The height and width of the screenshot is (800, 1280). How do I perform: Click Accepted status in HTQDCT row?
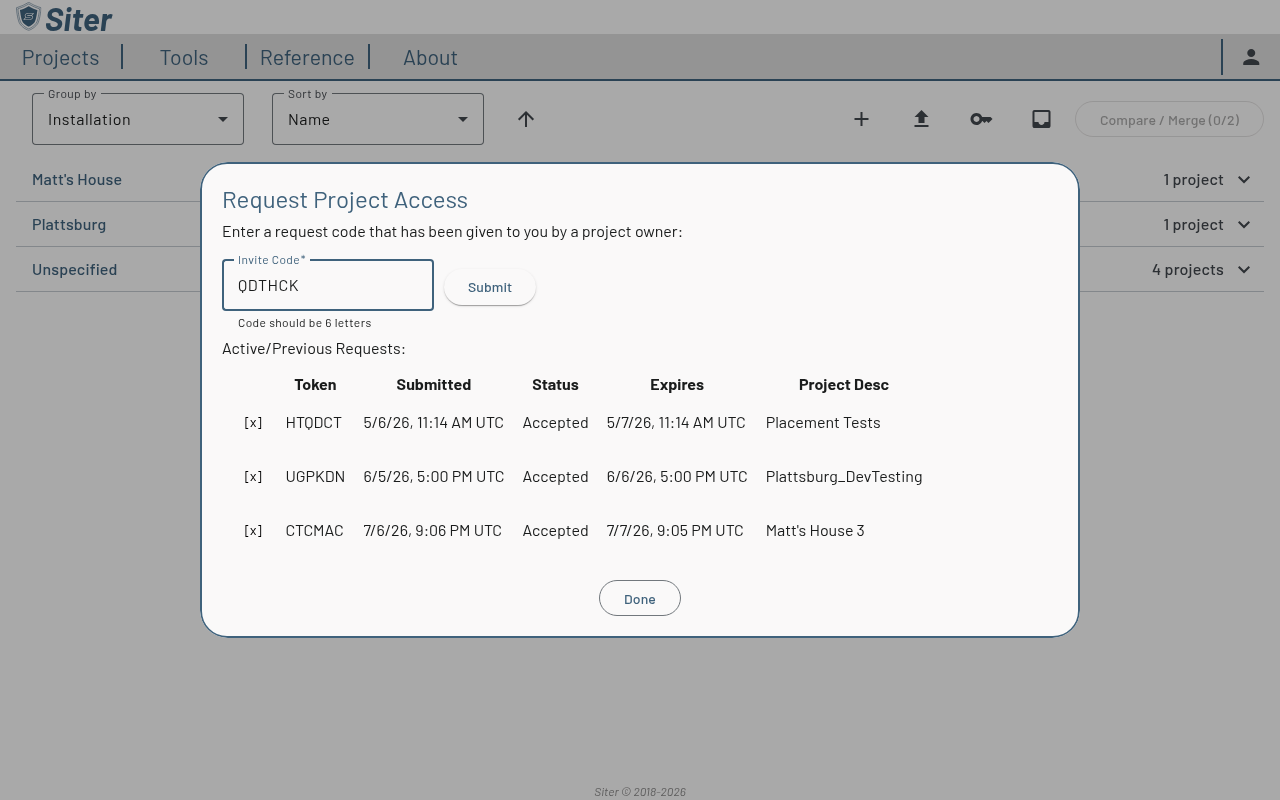[x=555, y=422]
